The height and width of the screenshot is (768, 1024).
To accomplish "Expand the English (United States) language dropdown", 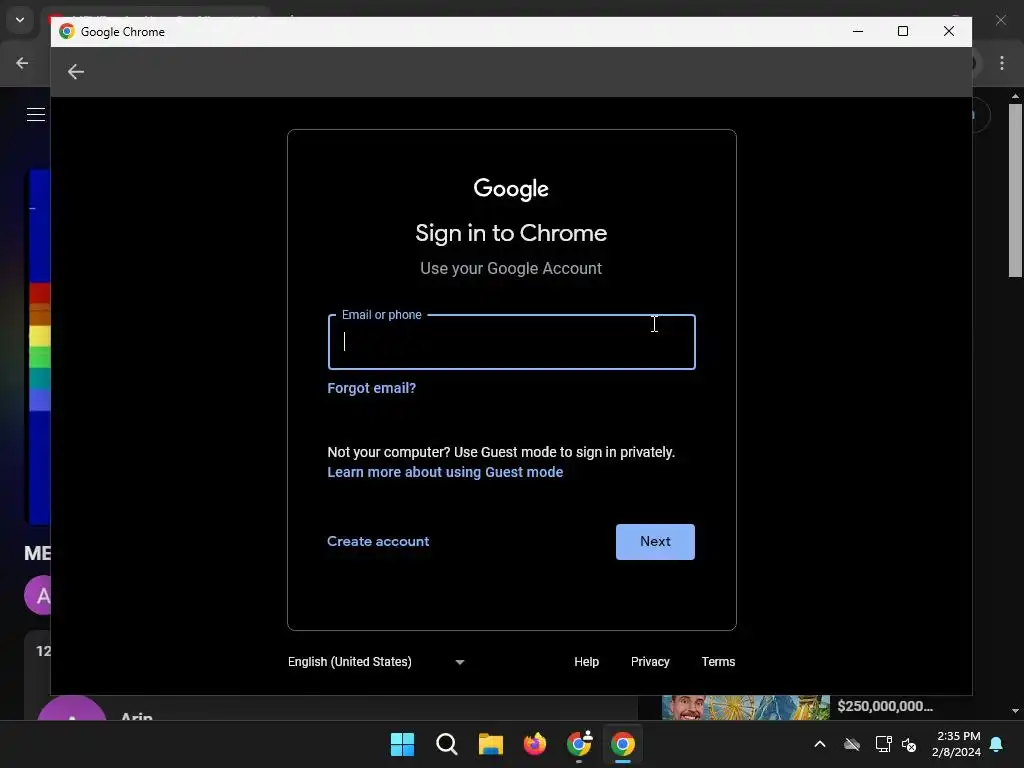I will (x=376, y=662).
